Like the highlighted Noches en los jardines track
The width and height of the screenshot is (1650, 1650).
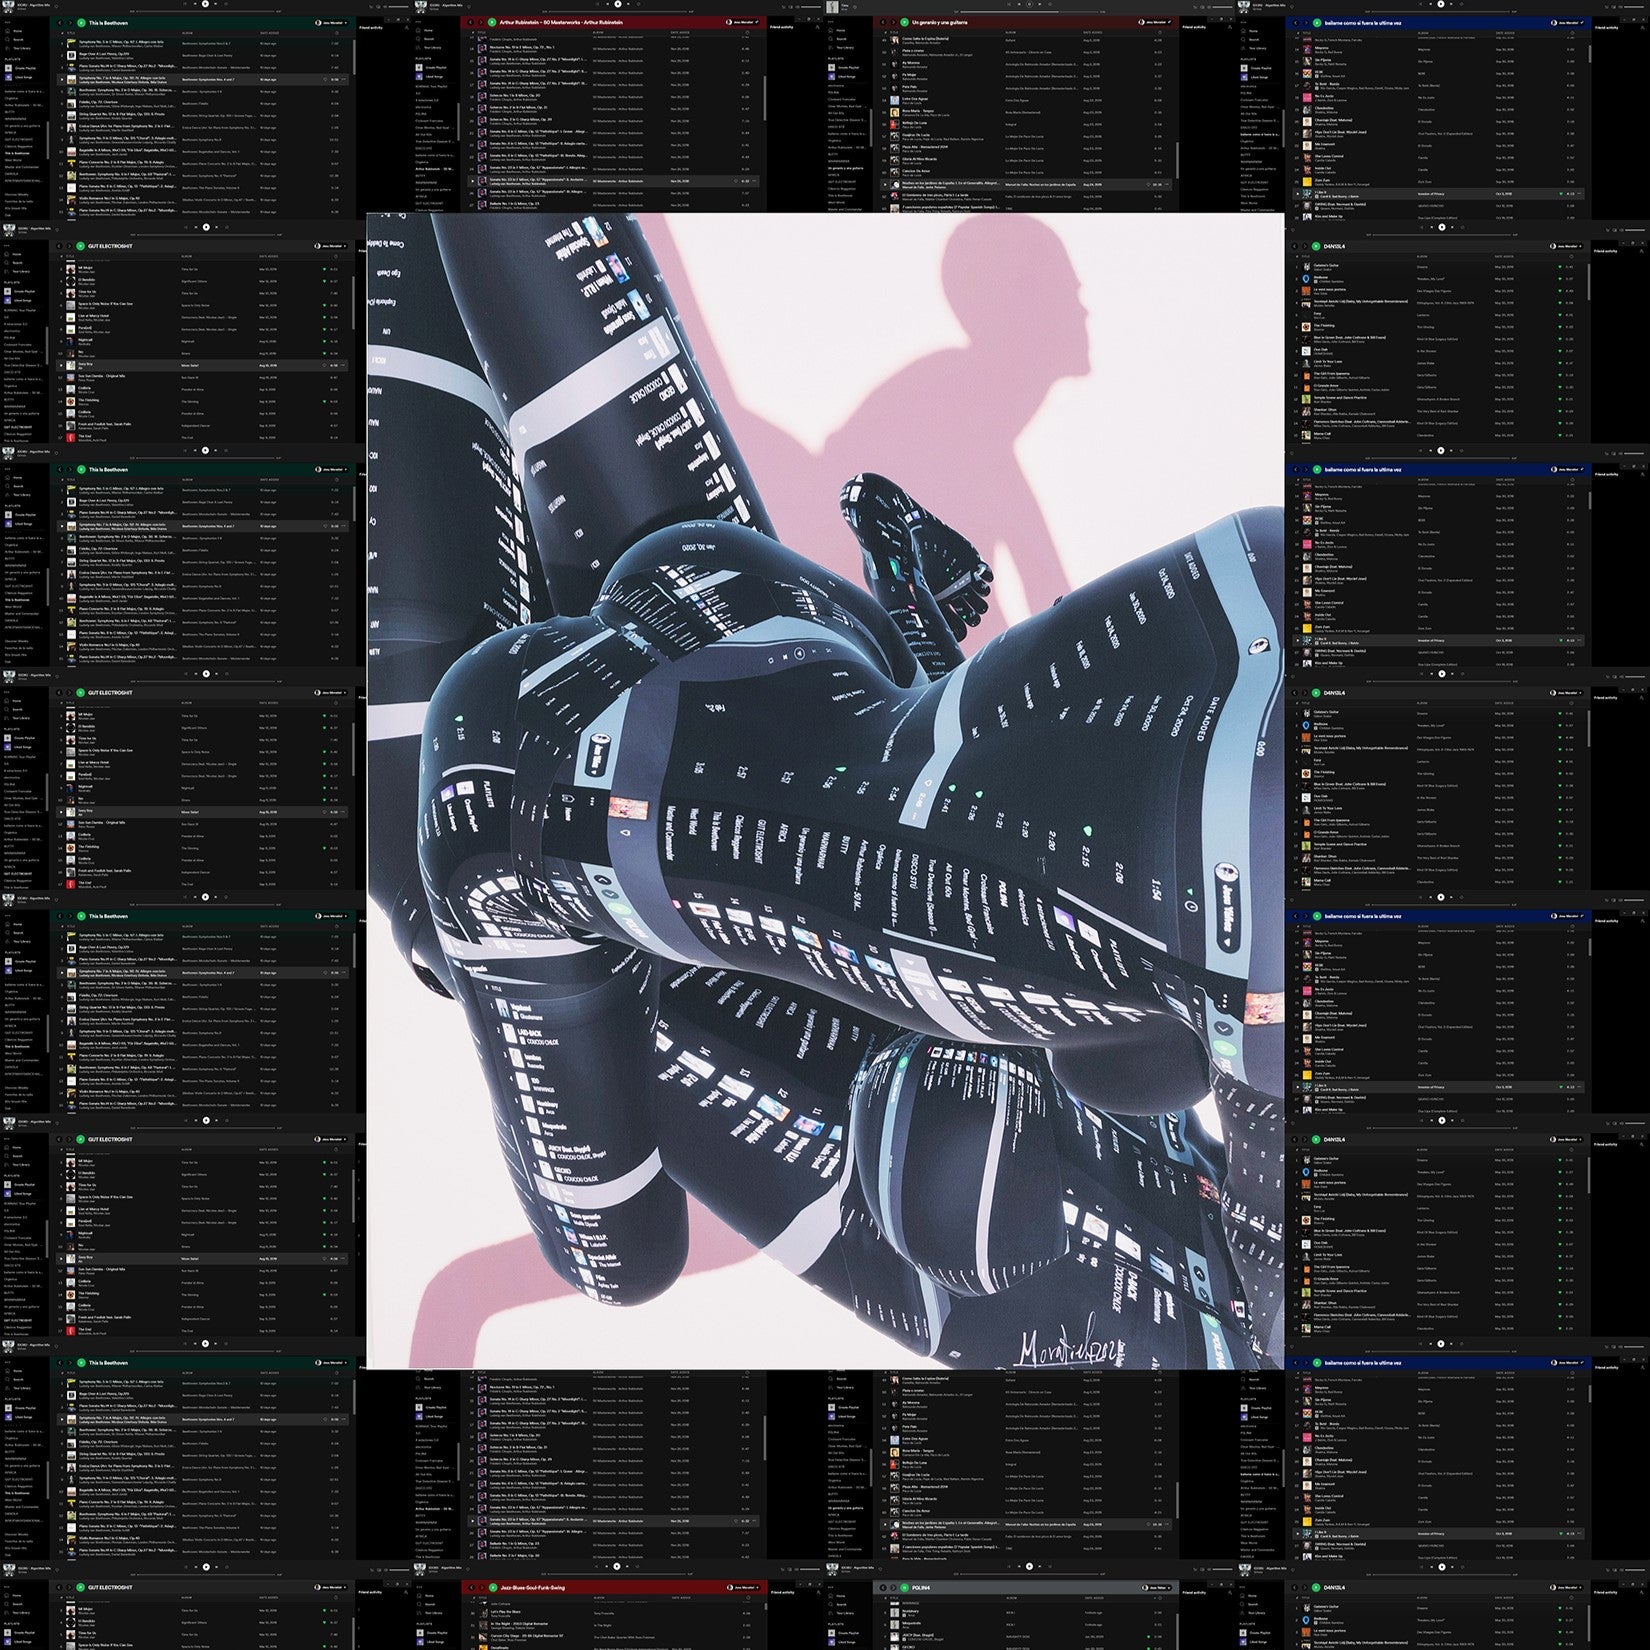(x=1148, y=185)
